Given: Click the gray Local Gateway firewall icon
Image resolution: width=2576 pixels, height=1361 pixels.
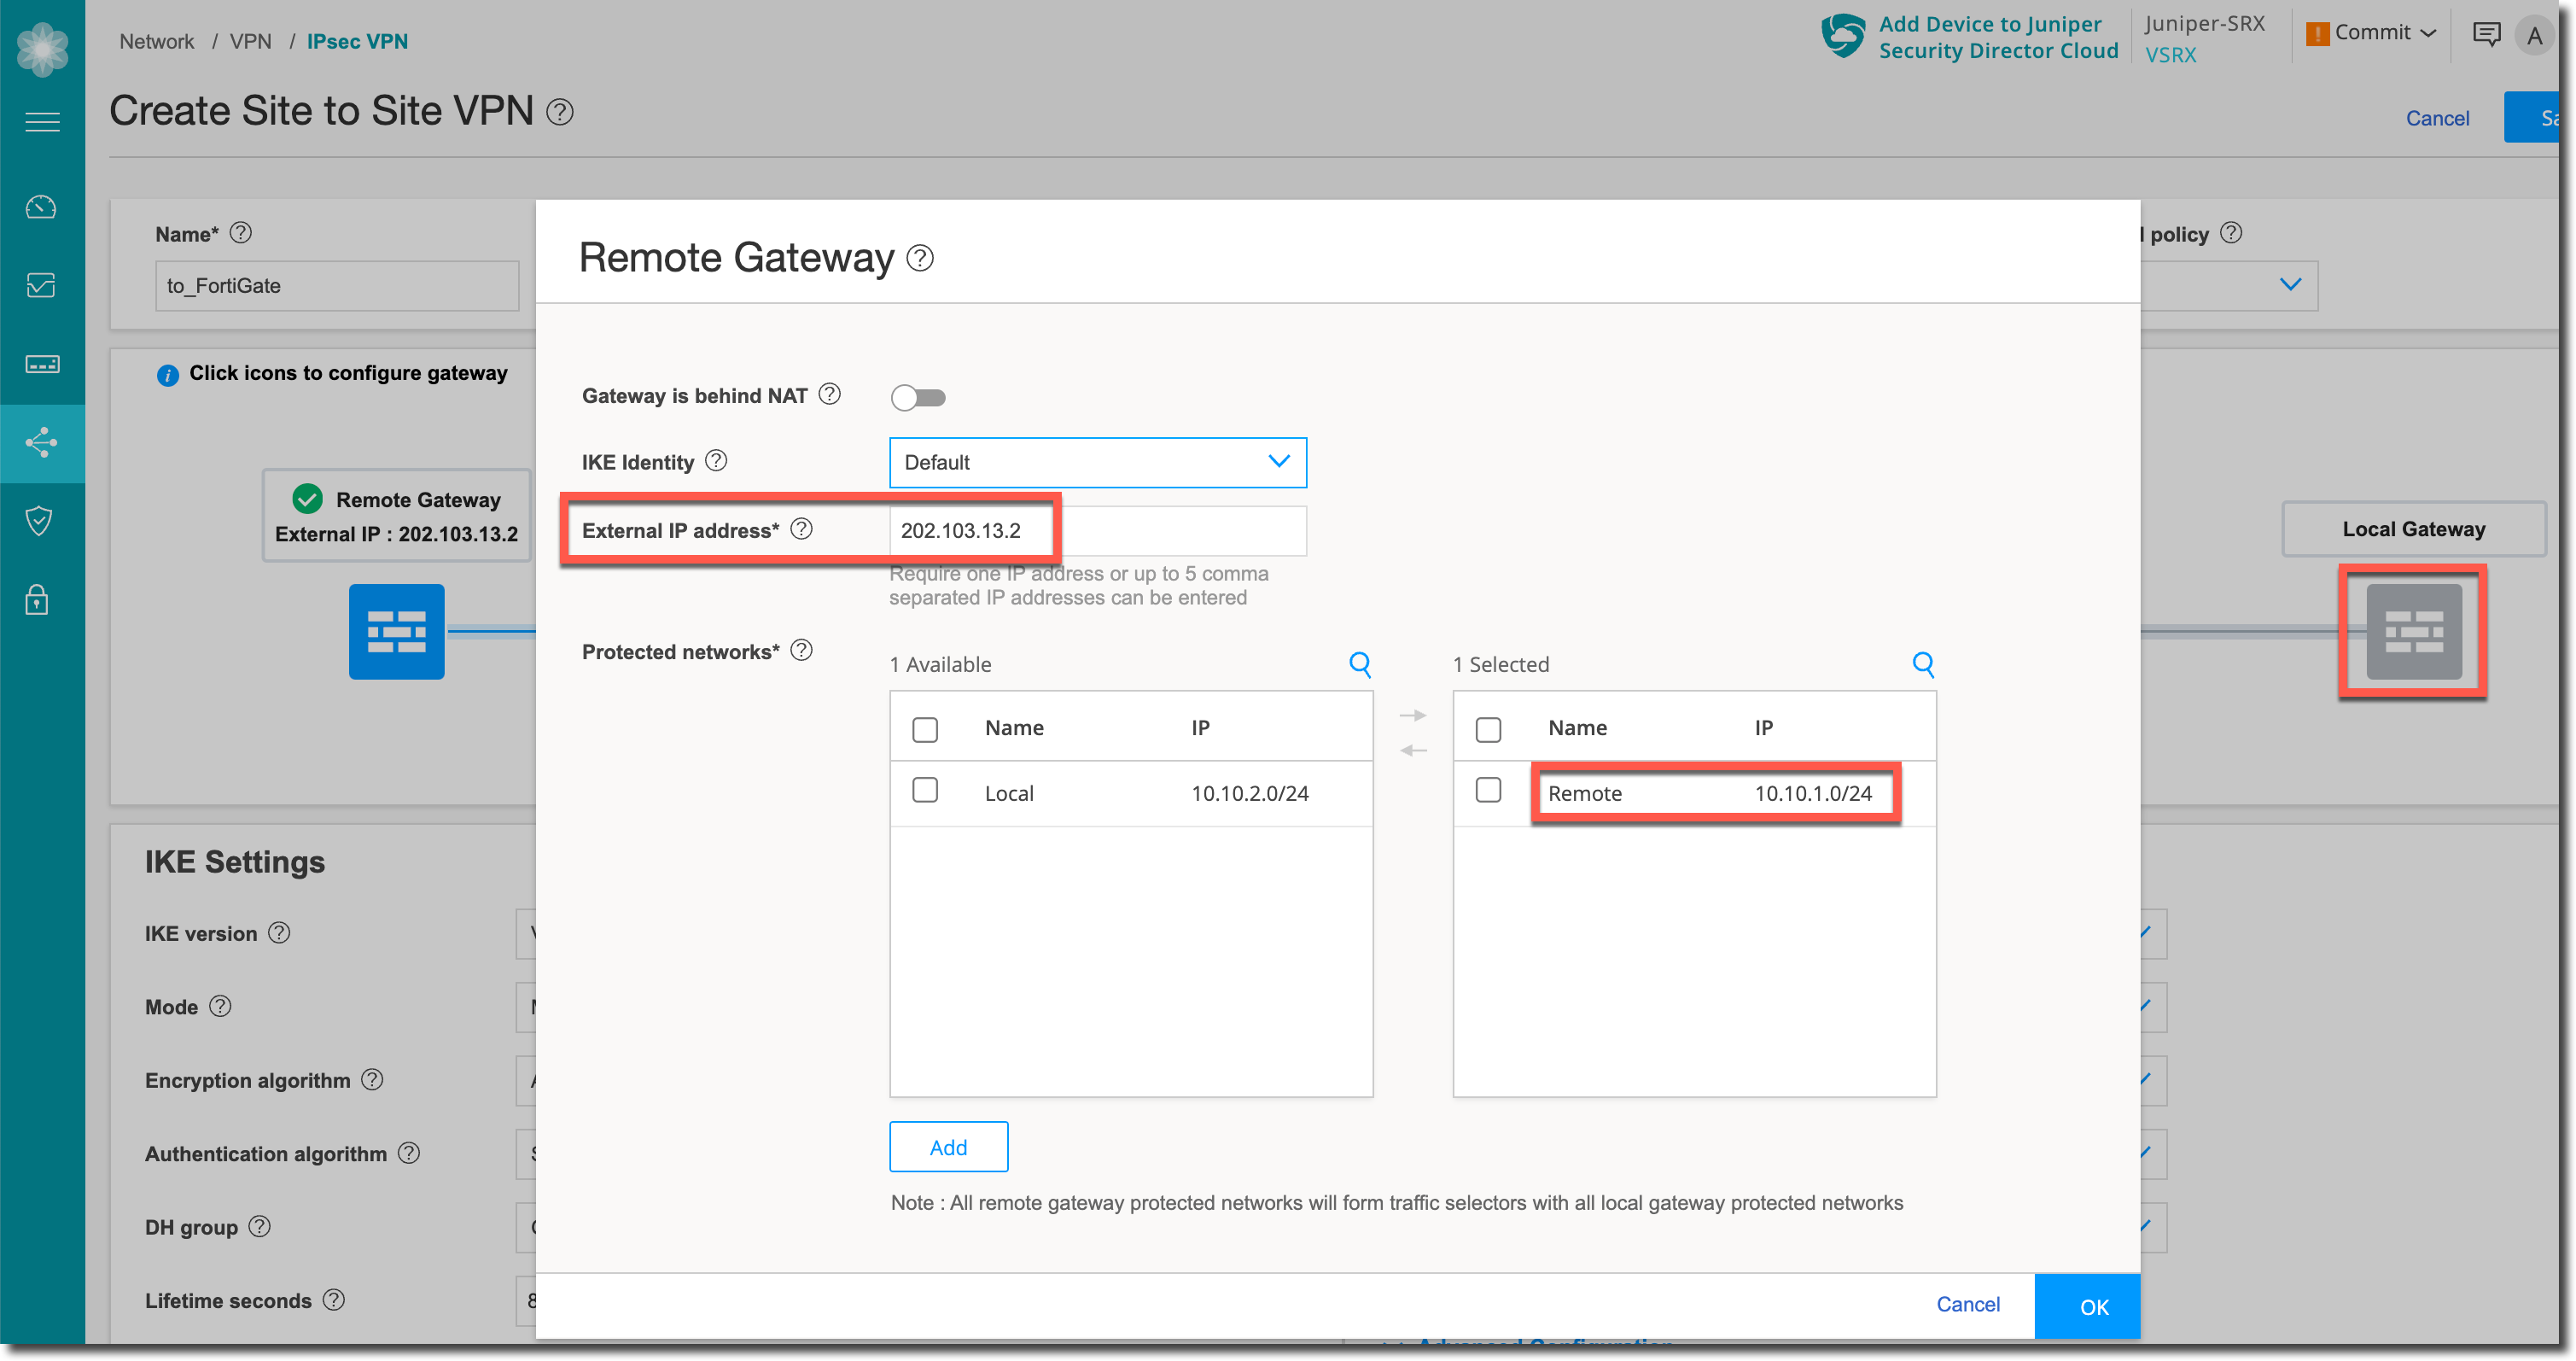Looking at the screenshot, I should (x=2413, y=632).
